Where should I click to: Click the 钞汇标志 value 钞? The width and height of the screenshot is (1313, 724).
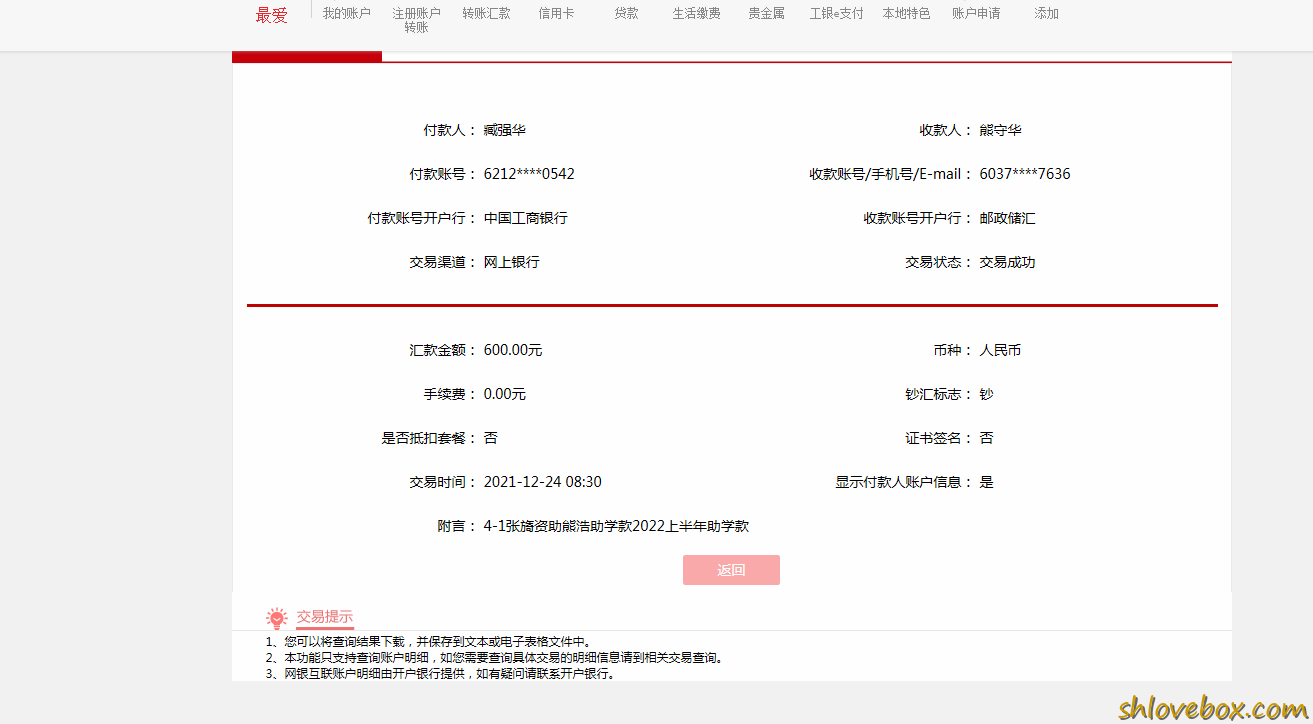click(987, 394)
